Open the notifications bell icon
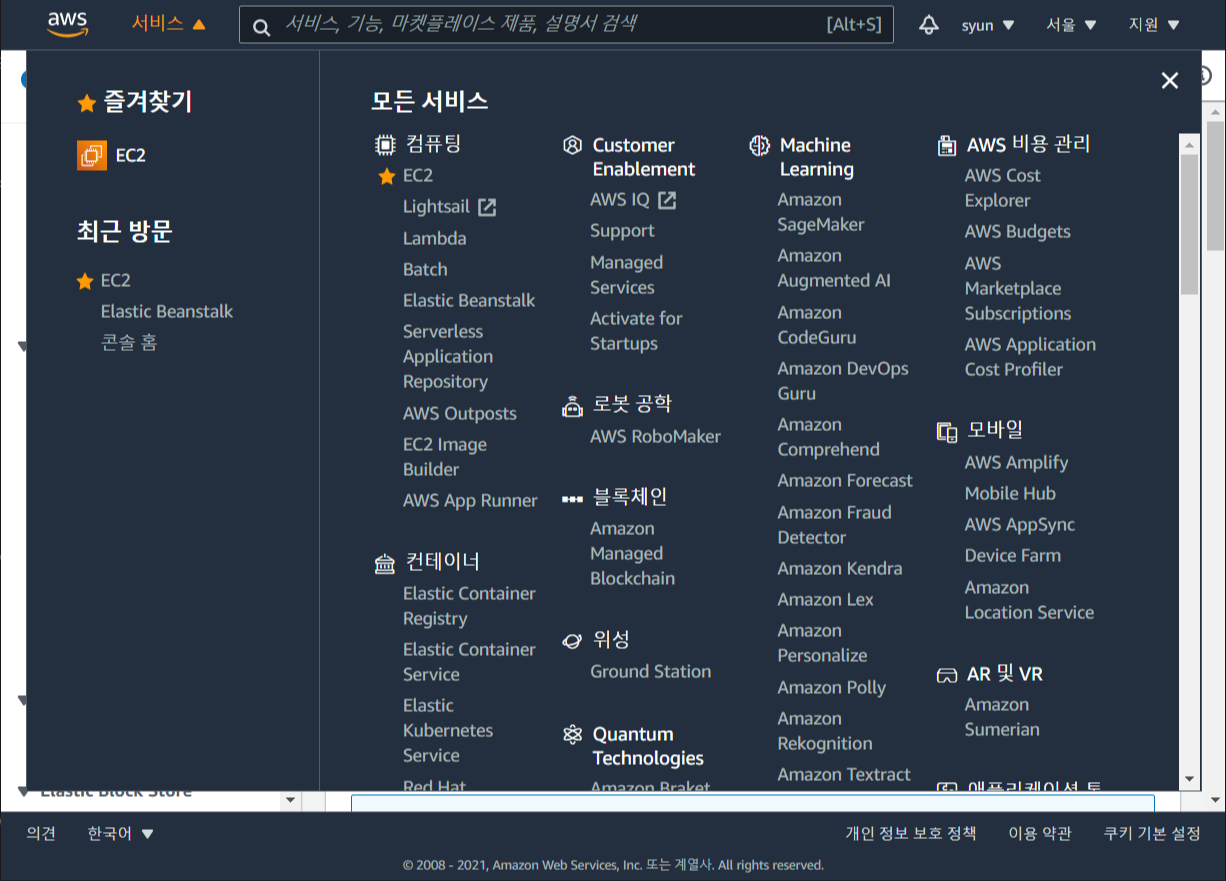Image resolution: width=1226 pixels, height=881 pixels. [929, 25]
